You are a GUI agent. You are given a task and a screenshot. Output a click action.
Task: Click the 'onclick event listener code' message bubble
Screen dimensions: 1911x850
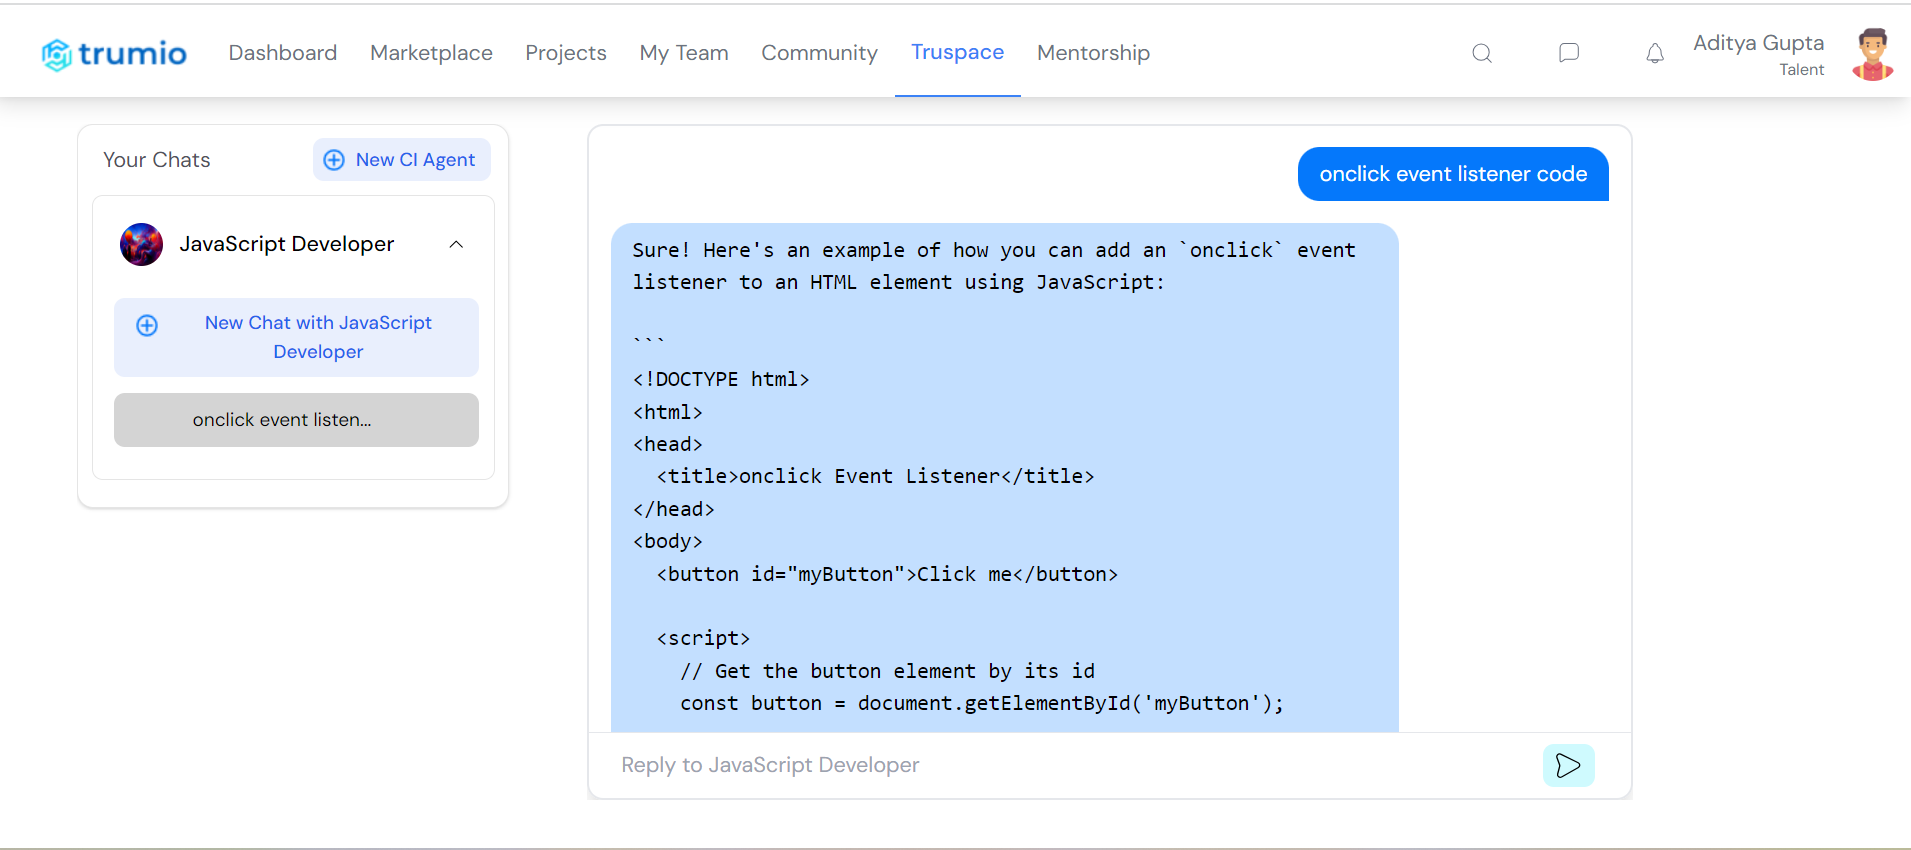point(1453,174)
